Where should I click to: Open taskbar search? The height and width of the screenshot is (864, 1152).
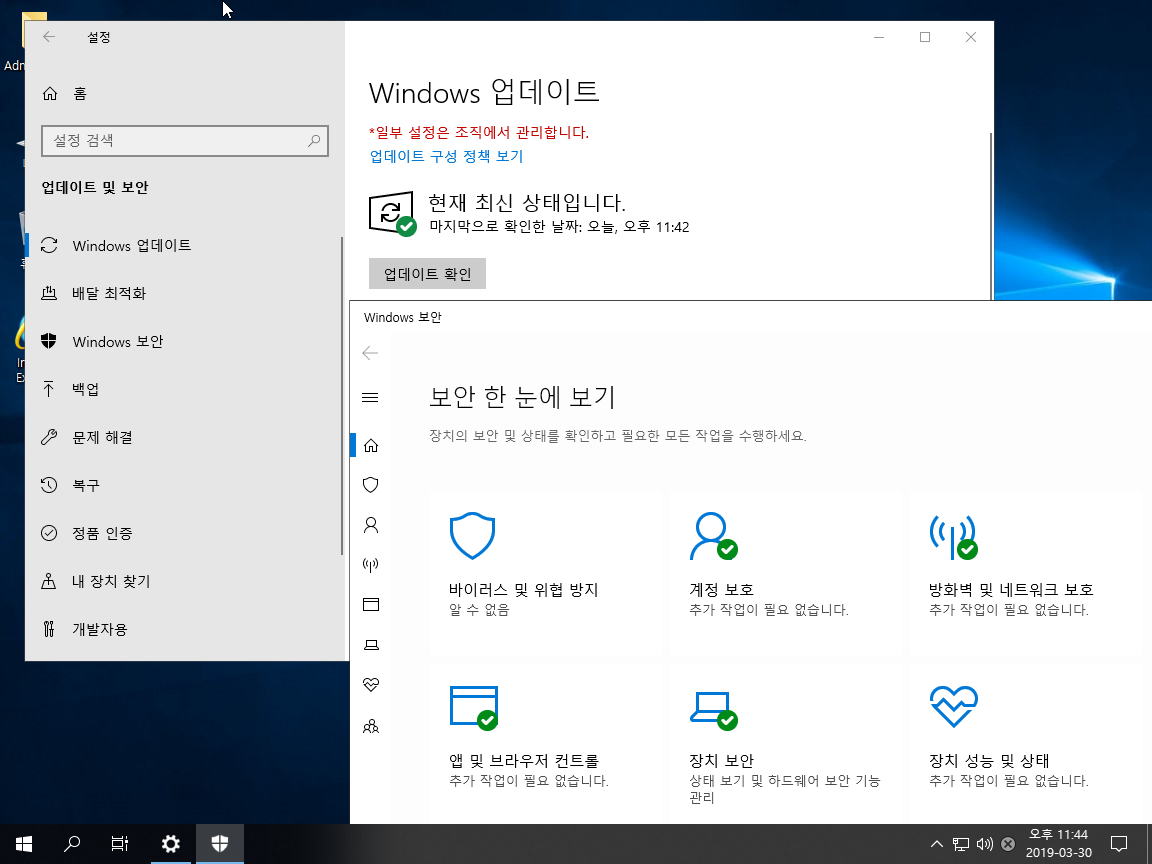point(72,843)
